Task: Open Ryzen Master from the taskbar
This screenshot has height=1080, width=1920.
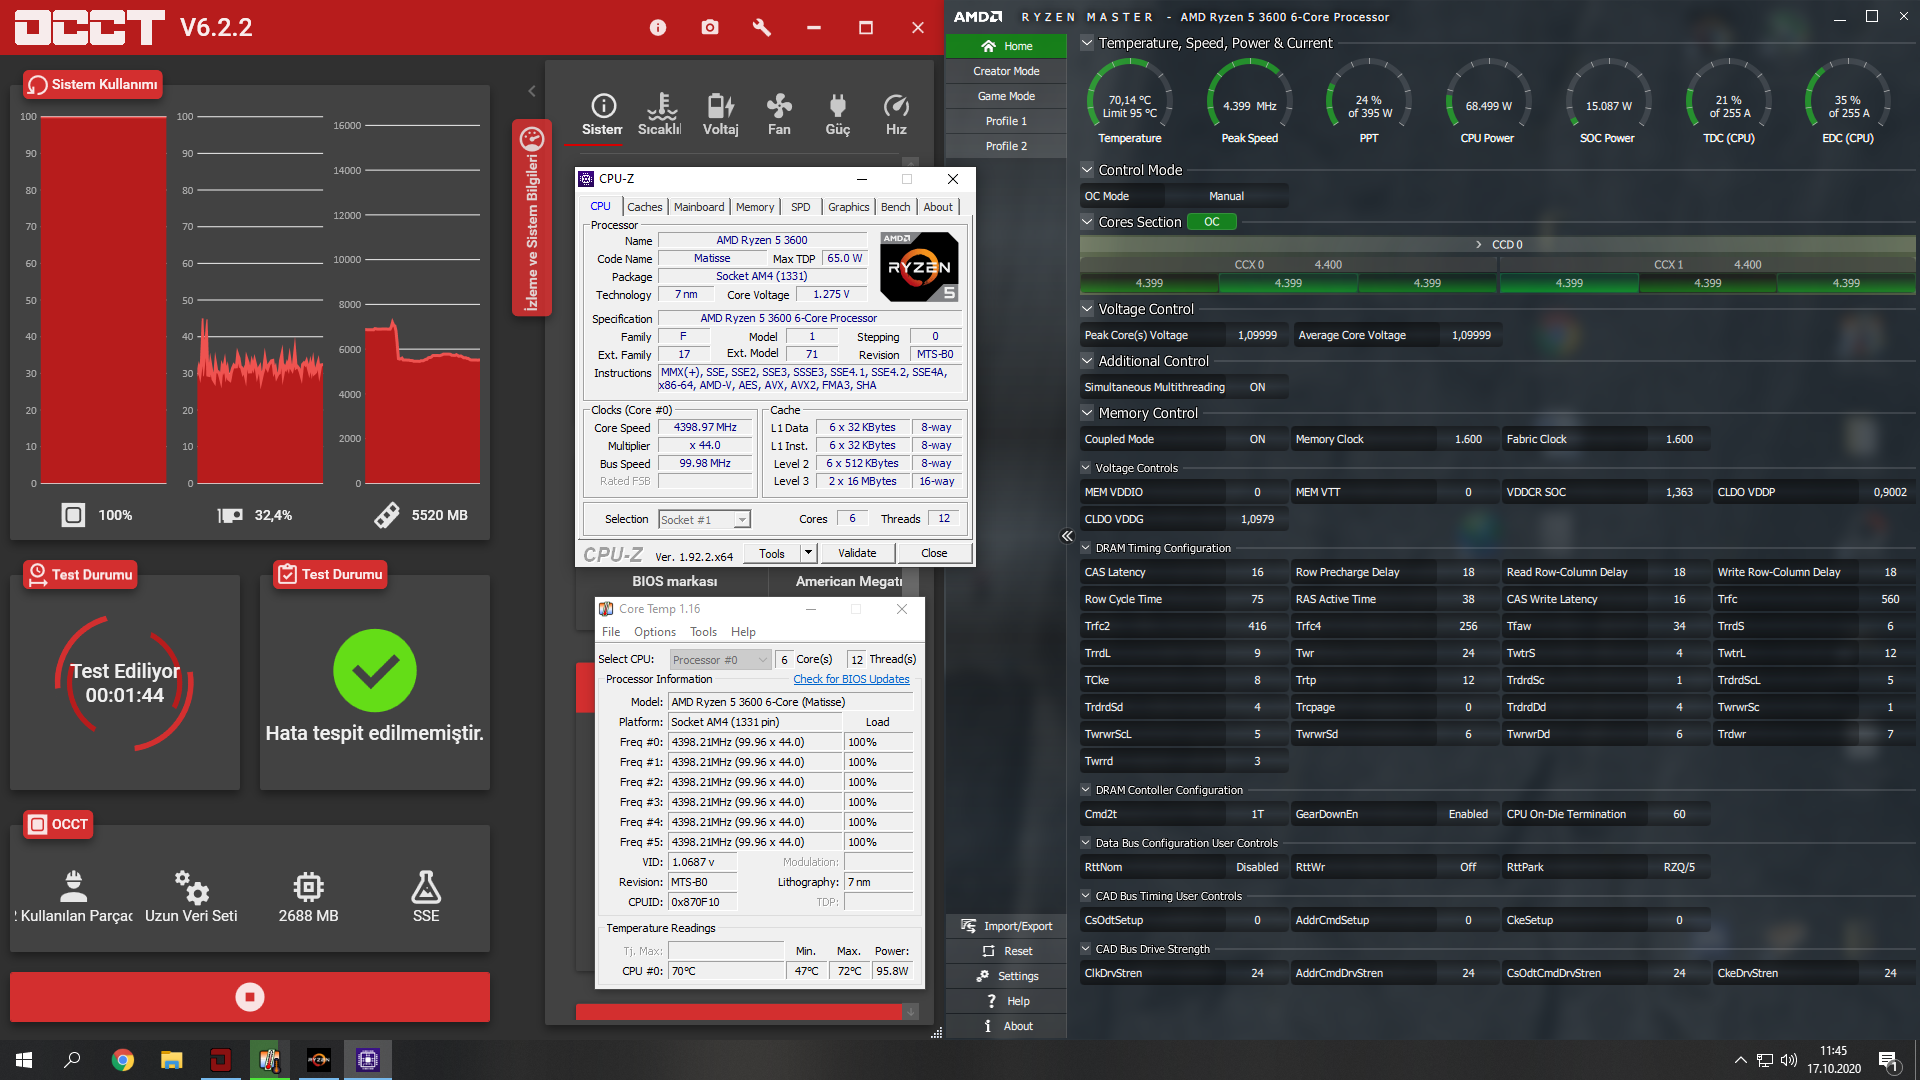Action: [x=319, y=1060]
